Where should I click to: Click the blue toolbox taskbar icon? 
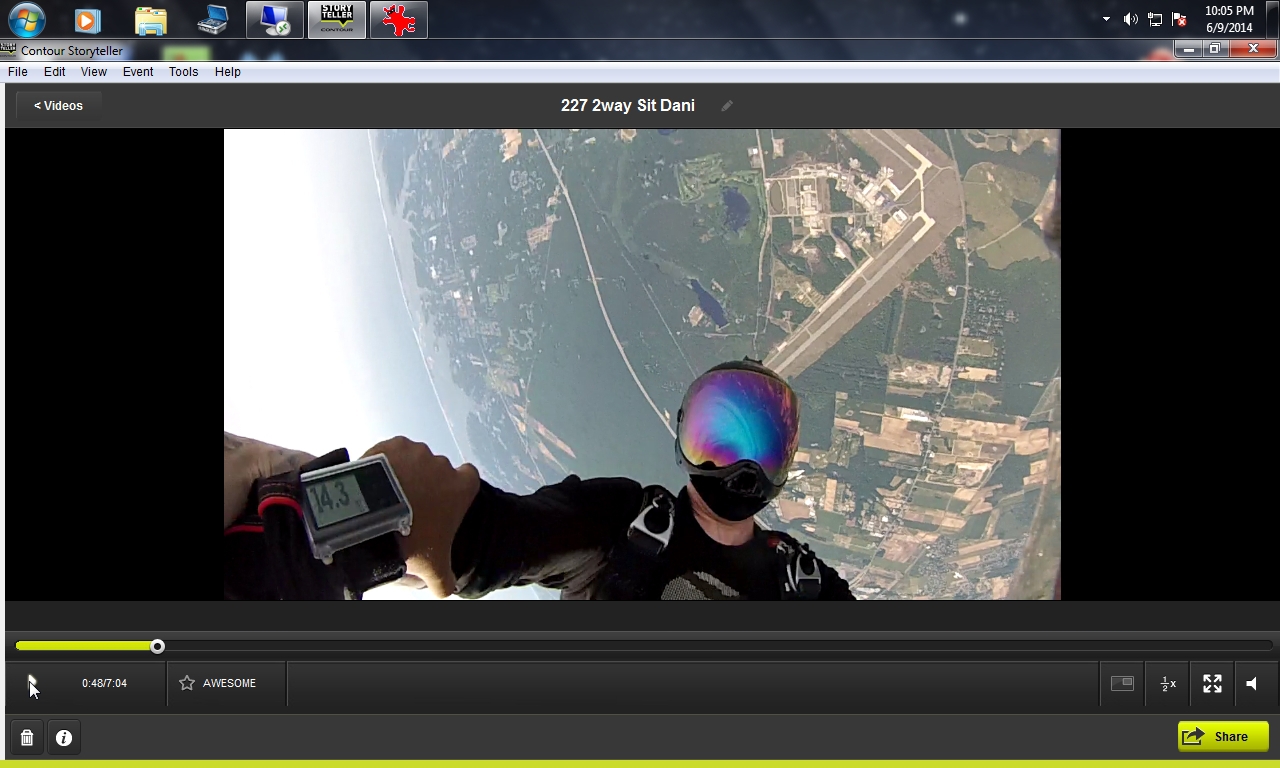pyautogui.click(x=212, y=20)
